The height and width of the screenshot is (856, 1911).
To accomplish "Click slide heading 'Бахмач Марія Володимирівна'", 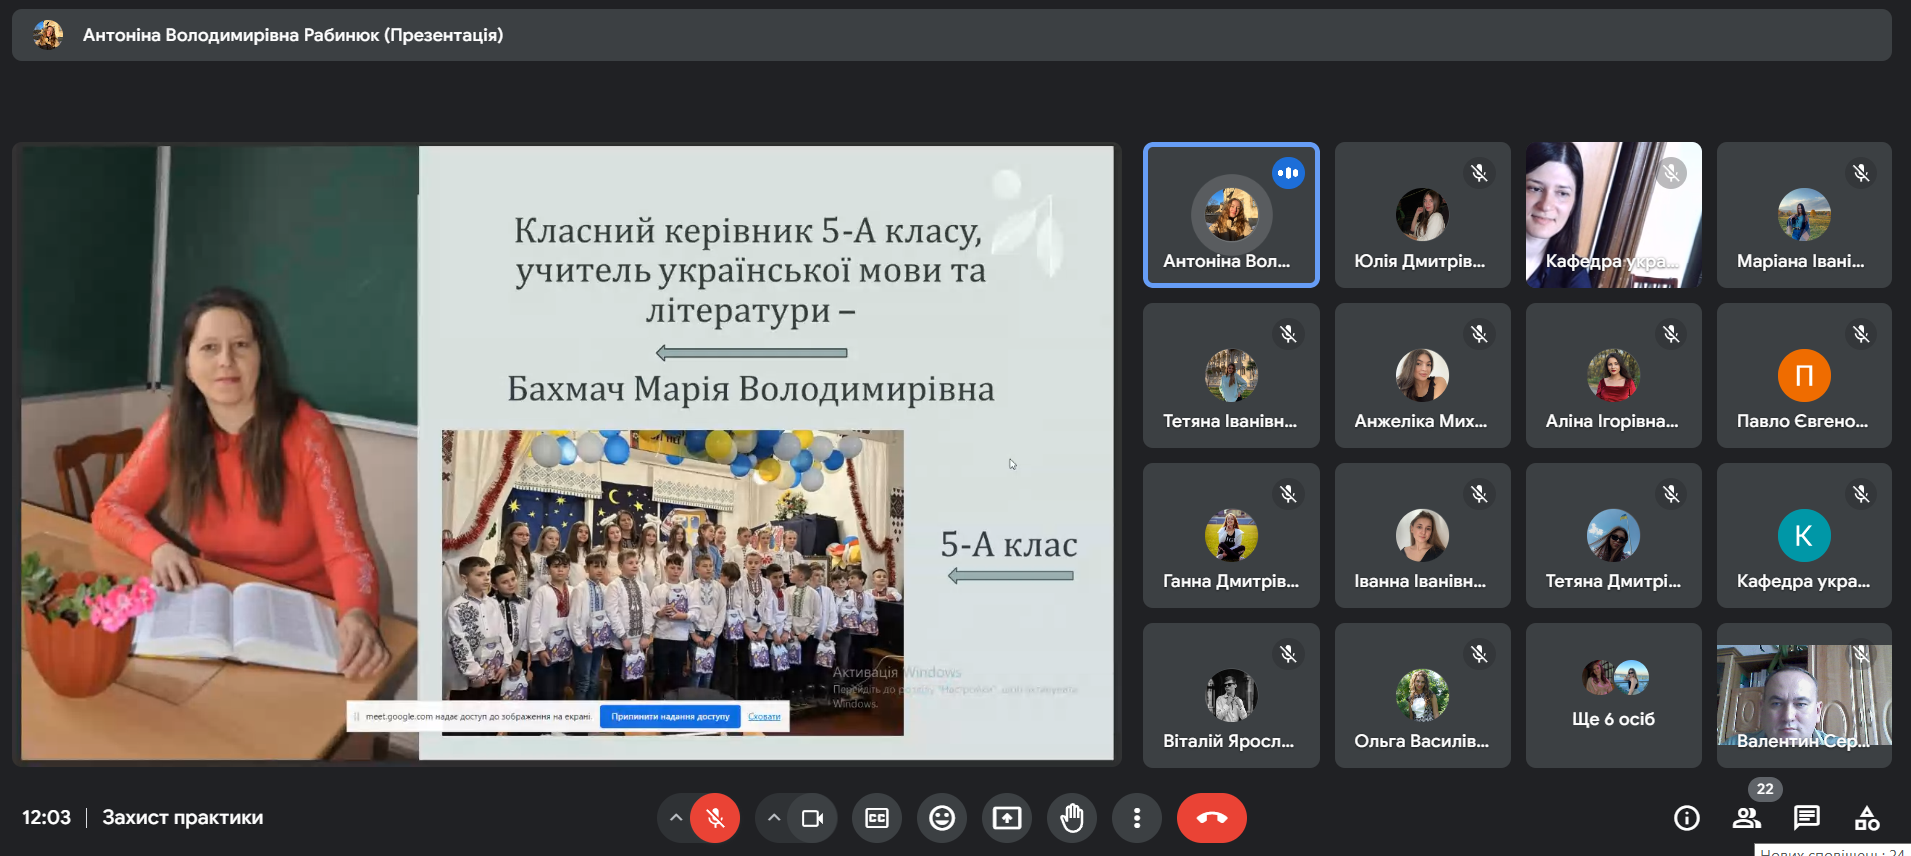I will tap(751, 388).
